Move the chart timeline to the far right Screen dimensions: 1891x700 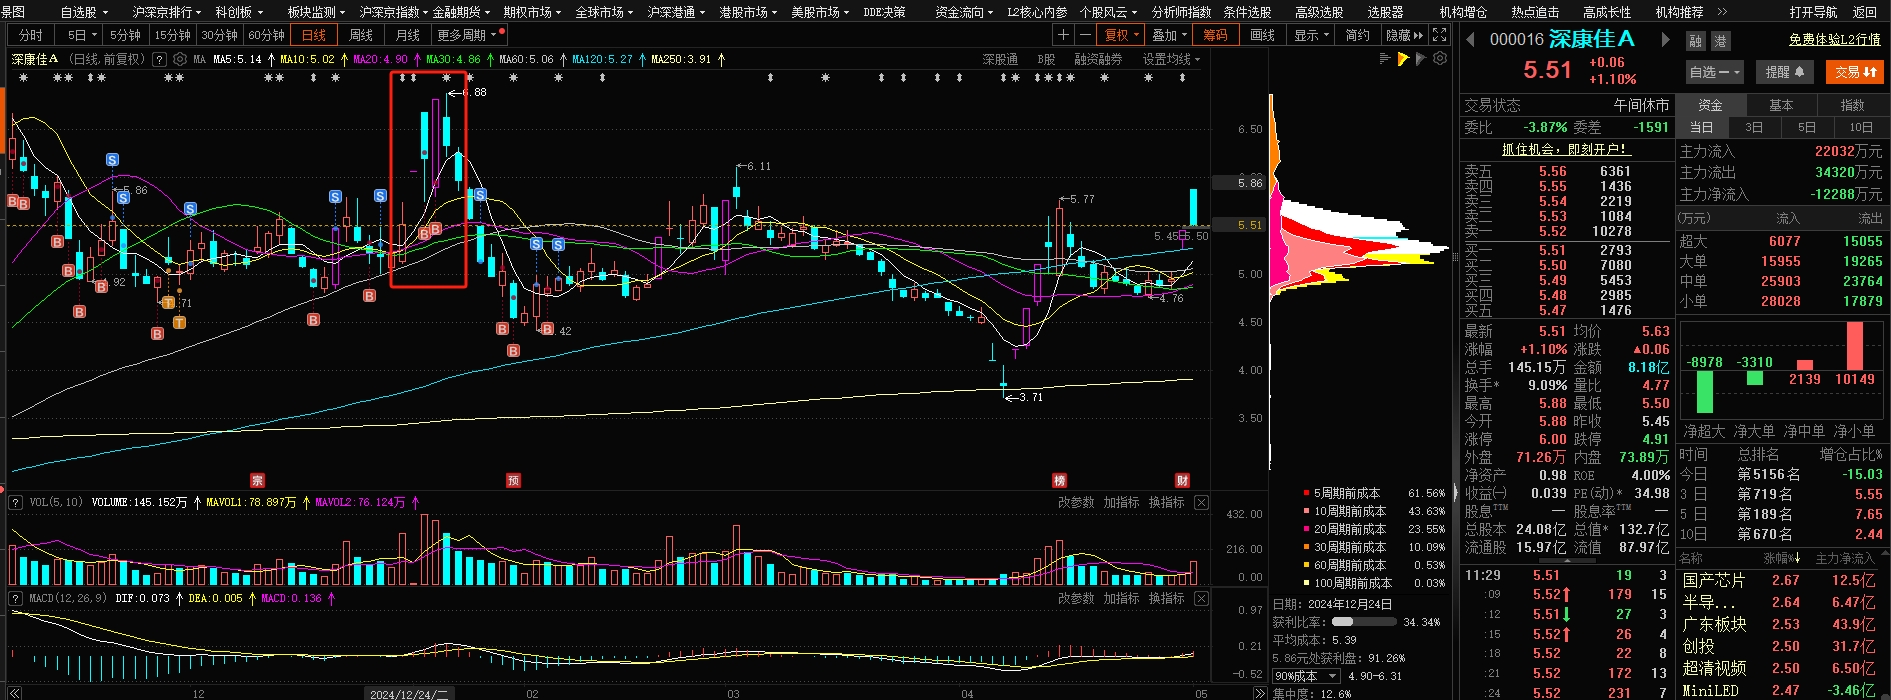tap(1259, 693)
